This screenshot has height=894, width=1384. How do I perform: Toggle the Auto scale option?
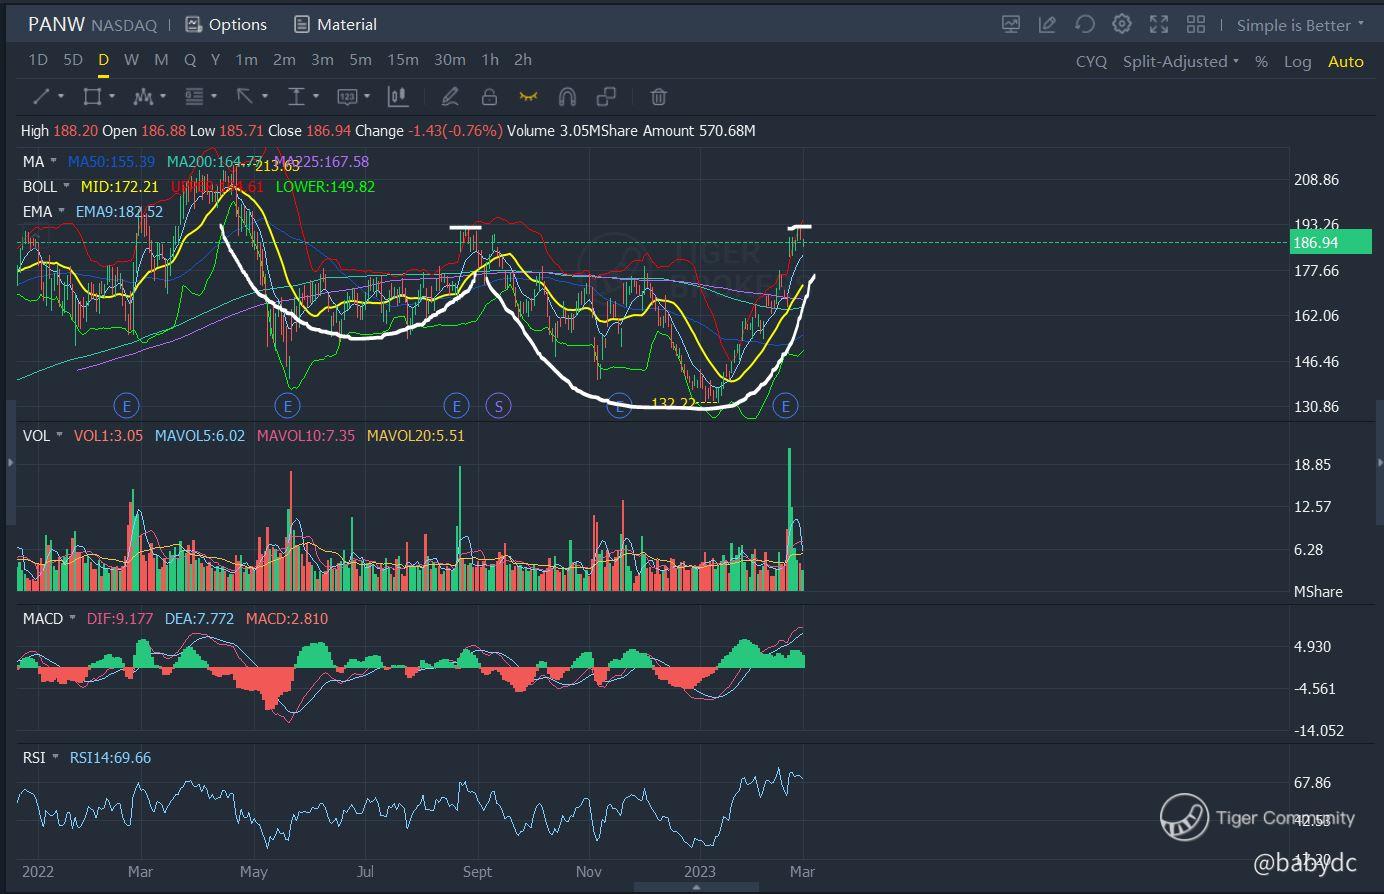(x=1345, y=61)
